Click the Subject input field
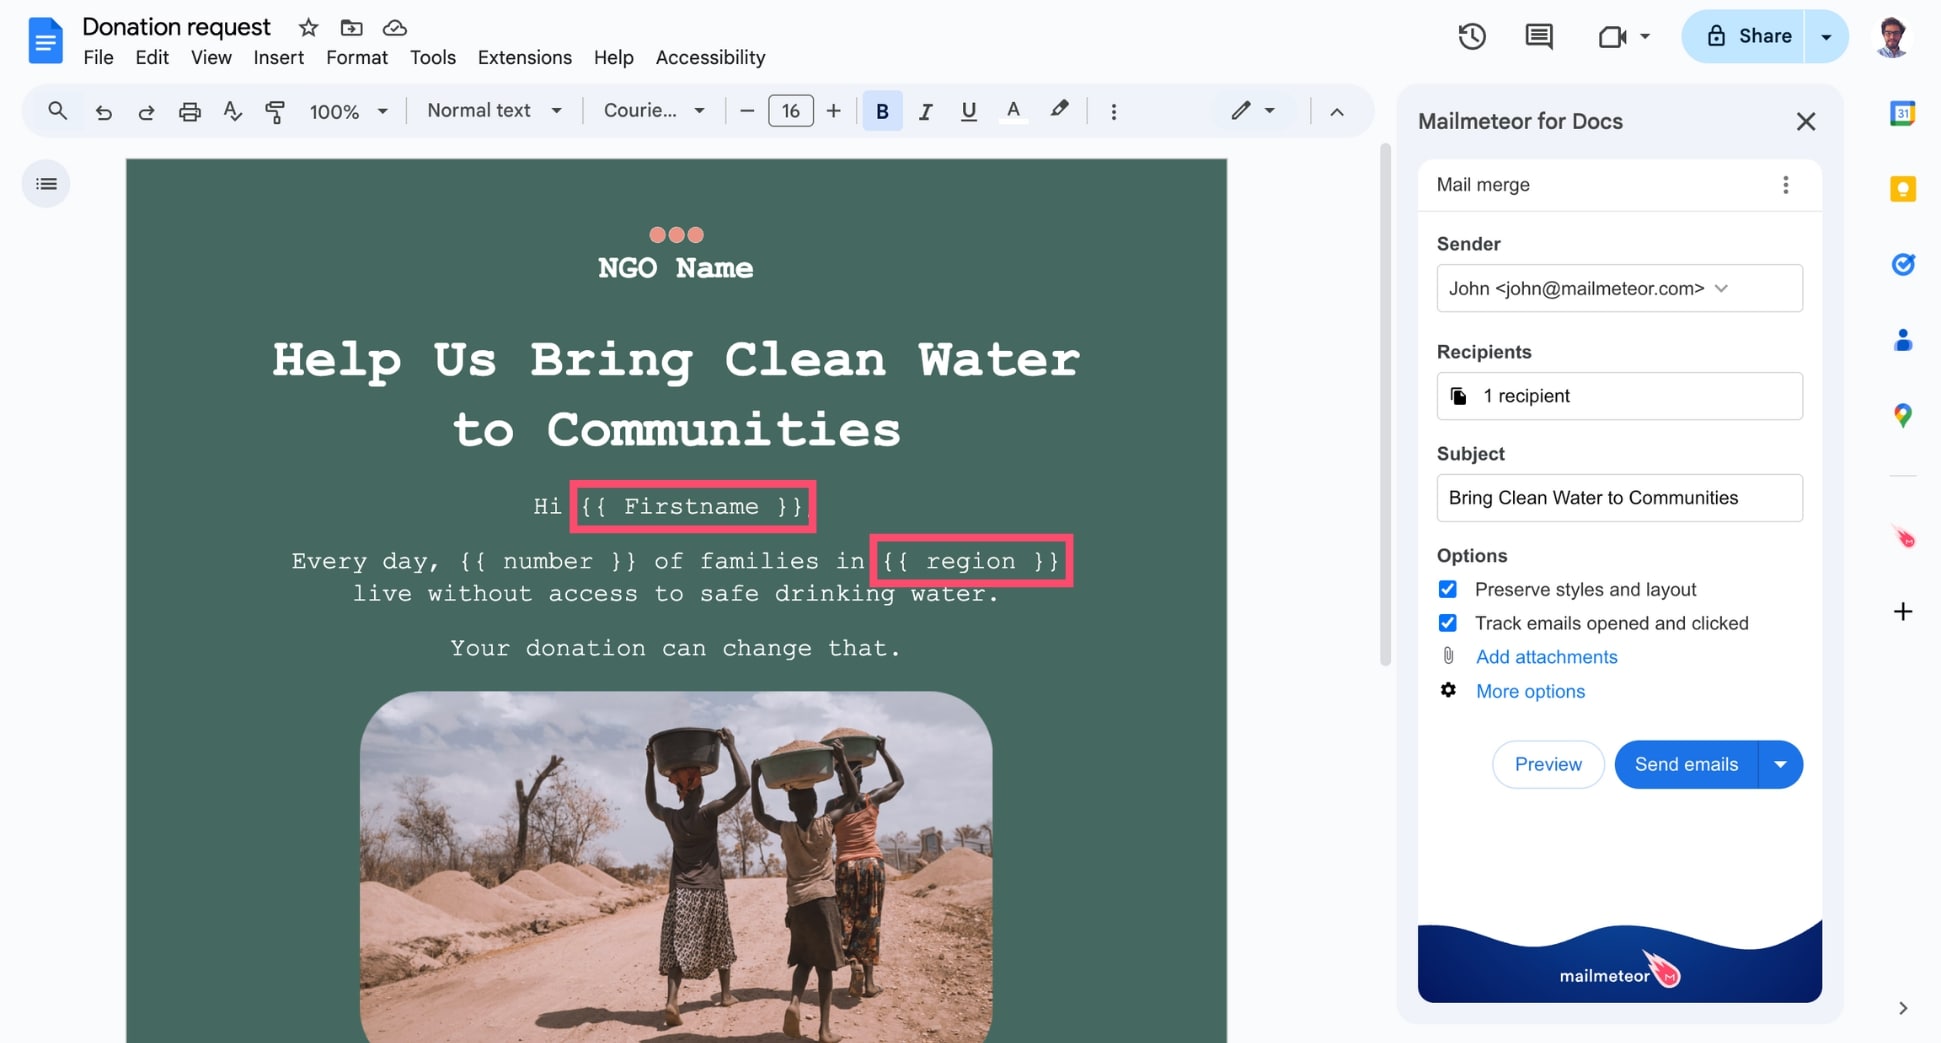This screenshot has height=1043, width=1941. pyautogui.click(x=1619, y=497)
